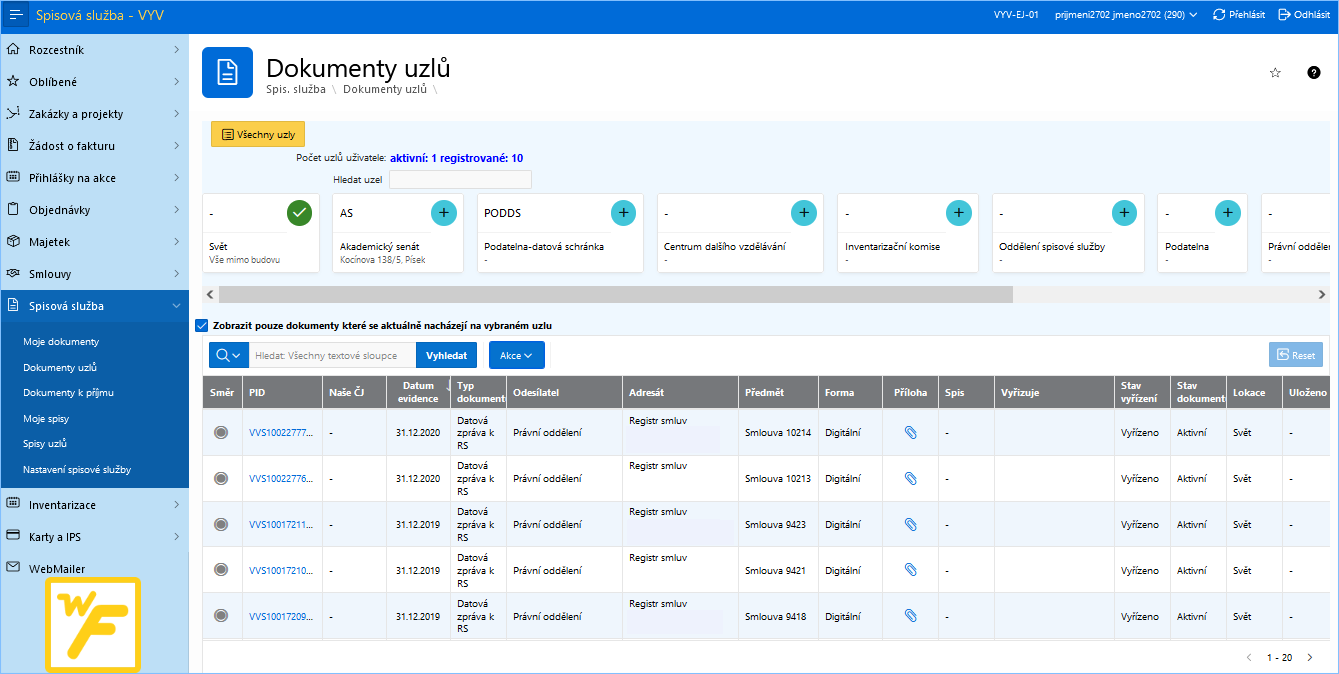The image size is (1339, 674).
Task: Click the green checkmark on Svět node
Action: pos(299,213)
